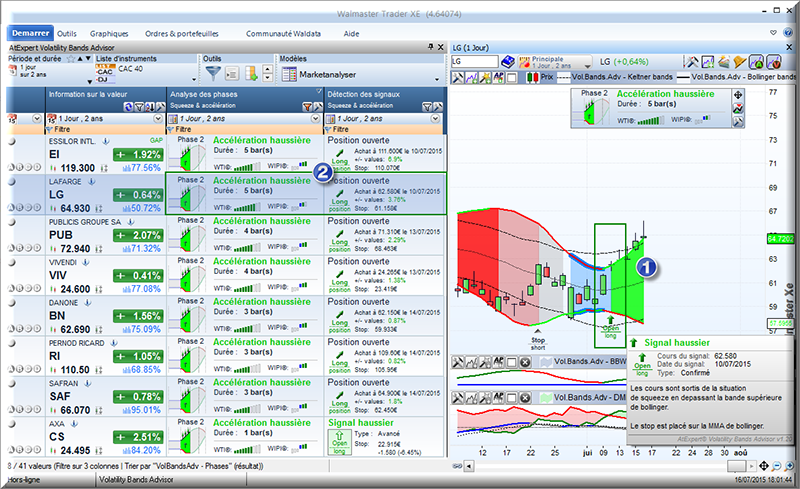Toggle the green A chart advisor icon
This screenshot has width=800, height=489.
[757, 62]
